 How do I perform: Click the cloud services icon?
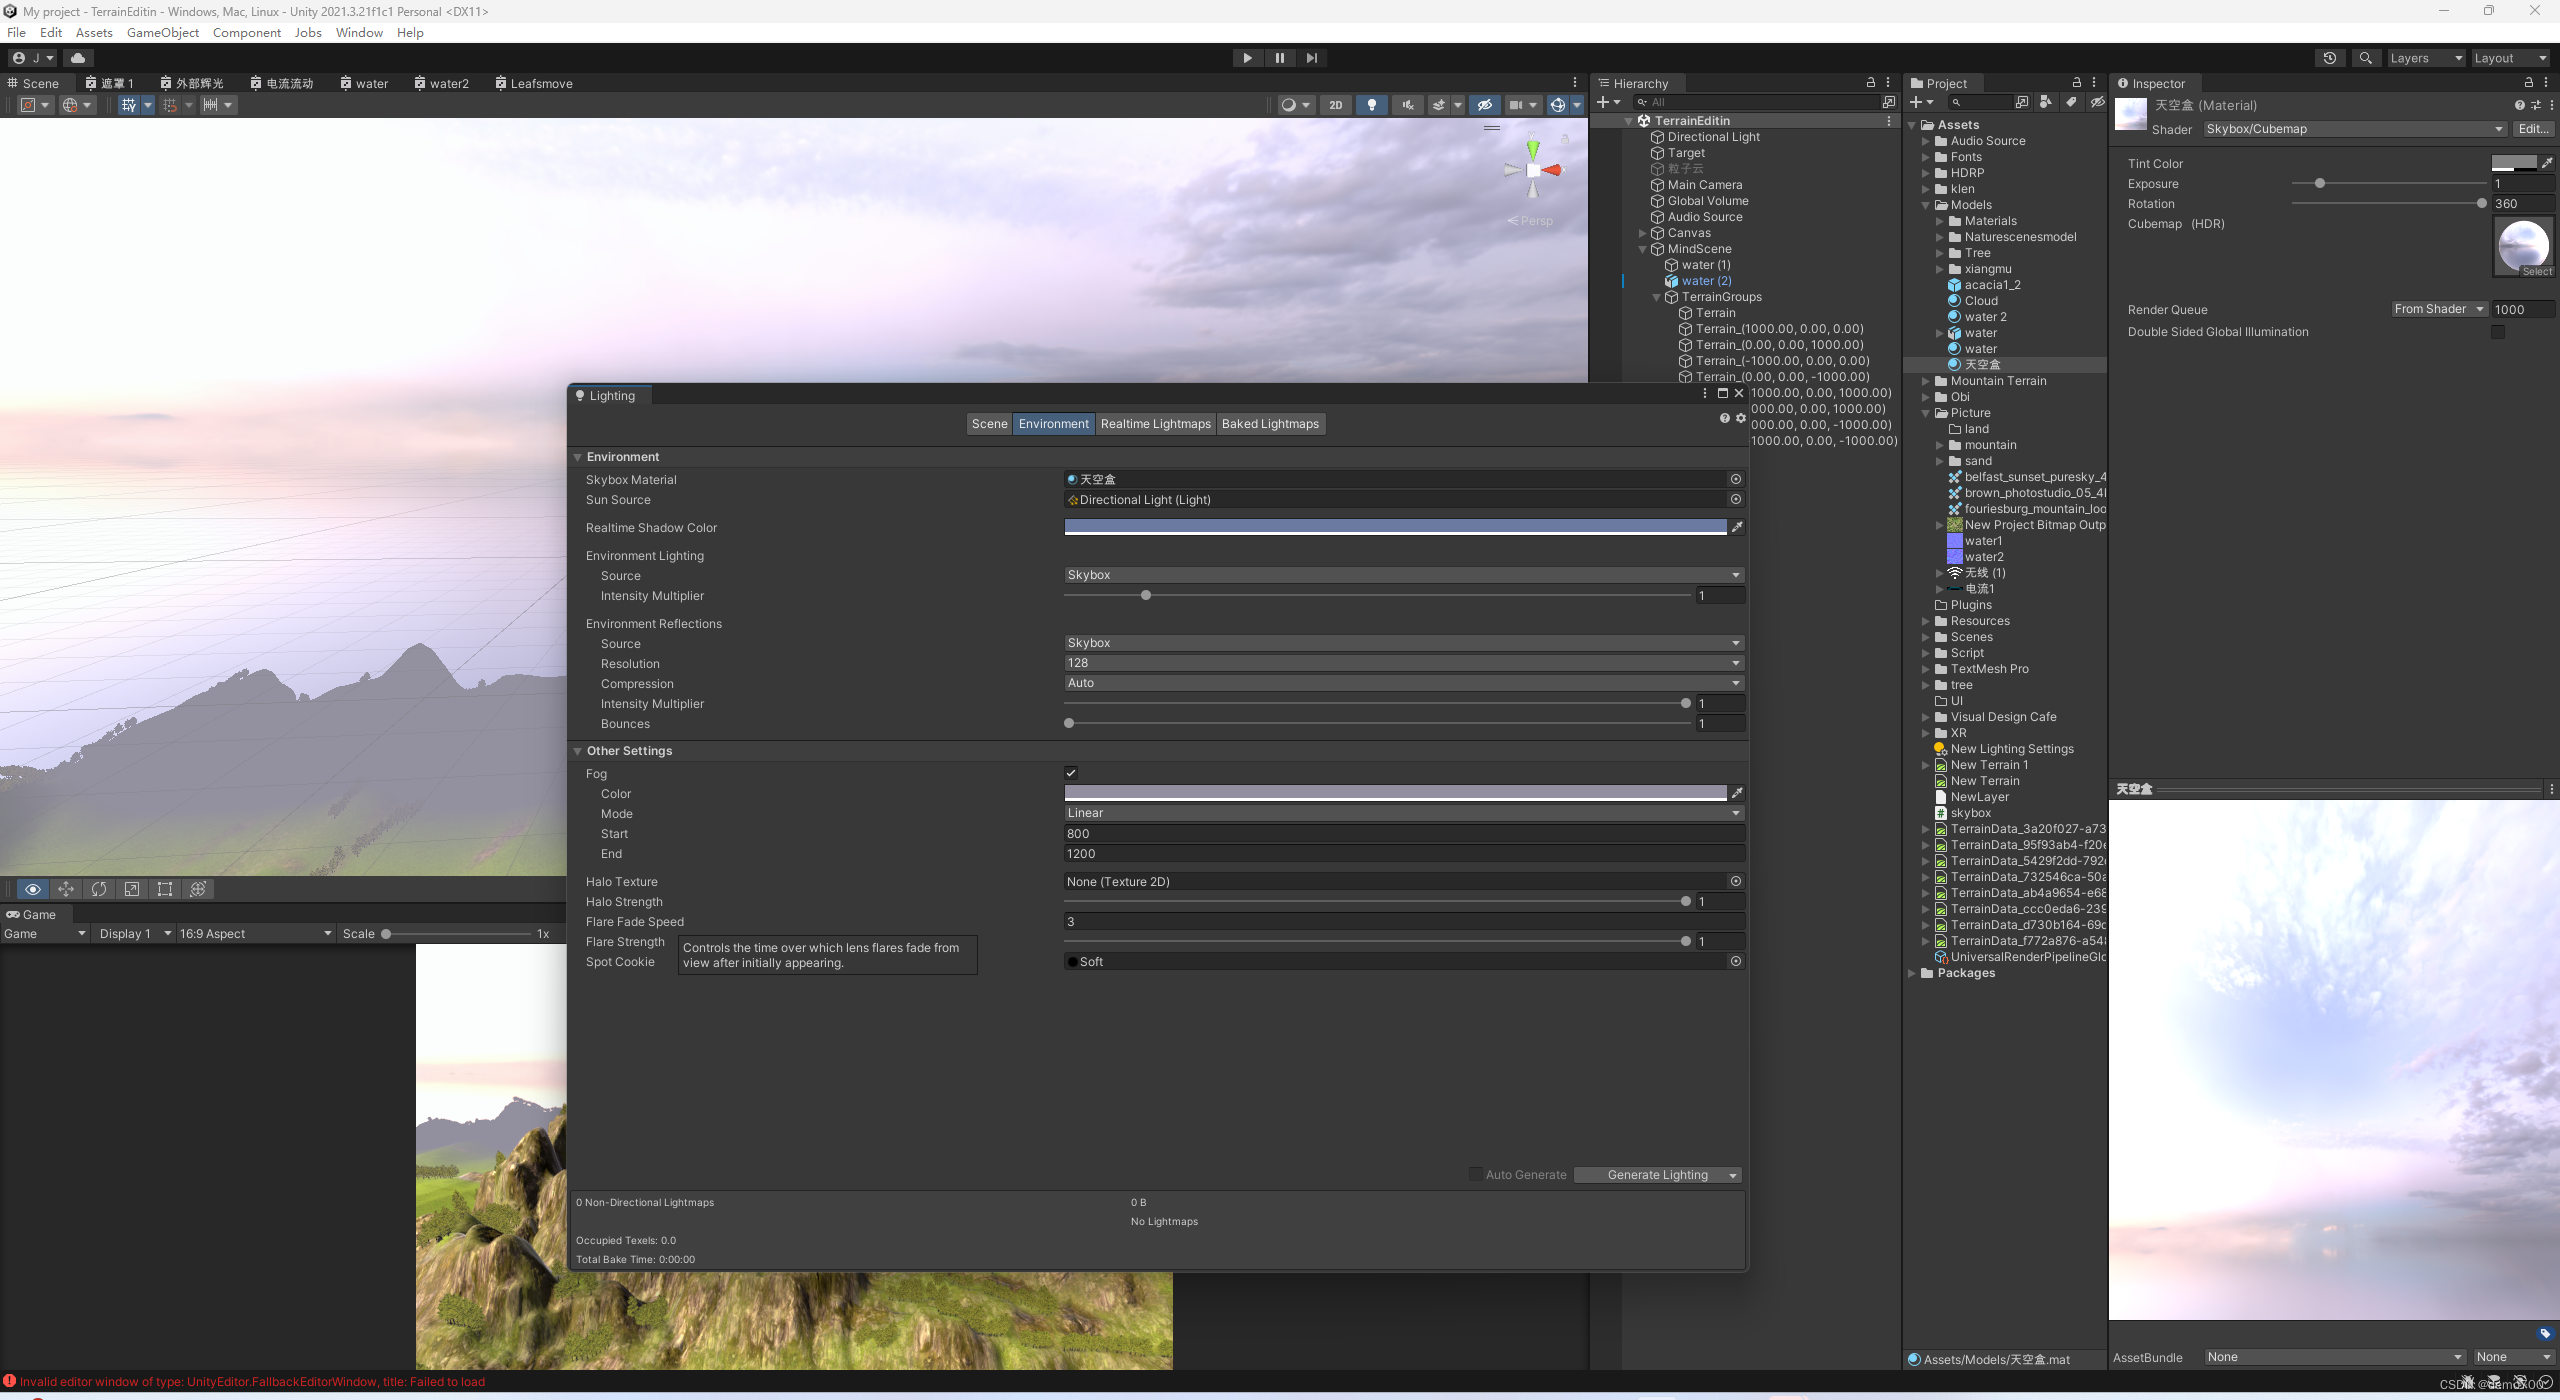78,58
